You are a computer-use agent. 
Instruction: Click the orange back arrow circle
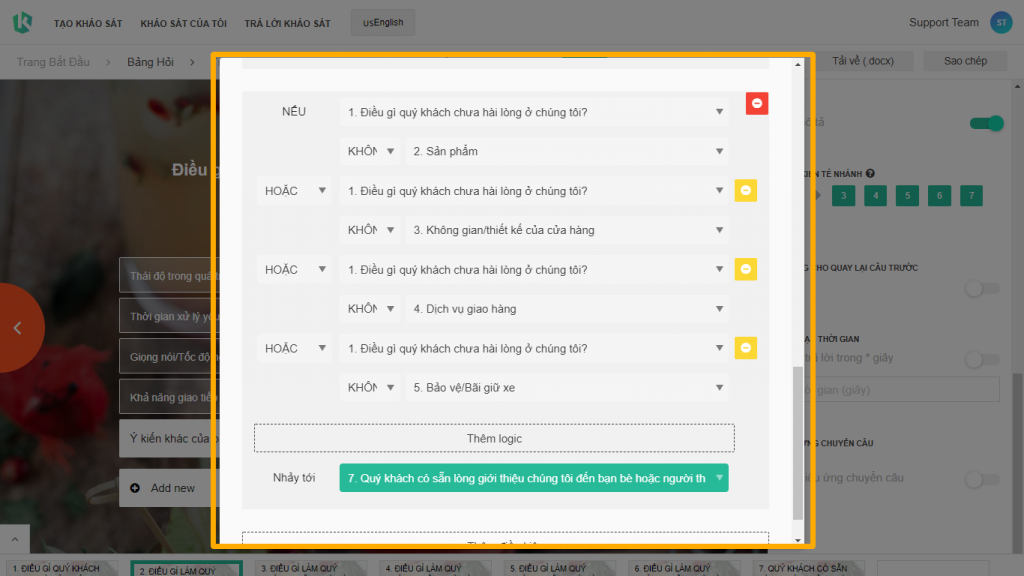[20, 328]
